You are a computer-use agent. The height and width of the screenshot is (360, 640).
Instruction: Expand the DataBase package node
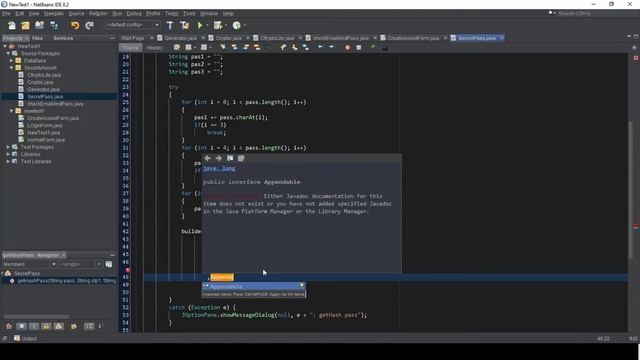coord(11,60)
